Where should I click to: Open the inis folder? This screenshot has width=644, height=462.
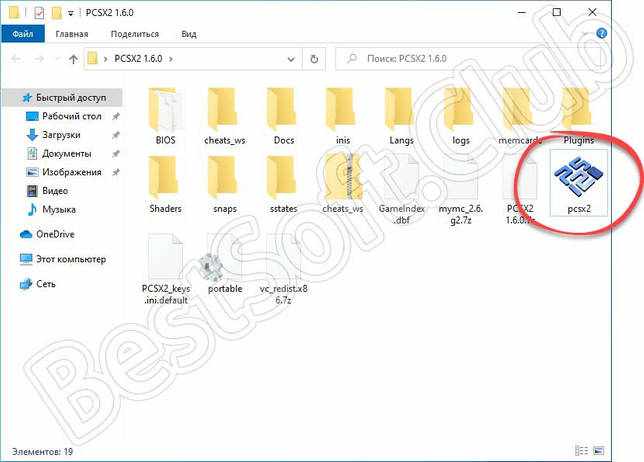(x=343, y=116)
